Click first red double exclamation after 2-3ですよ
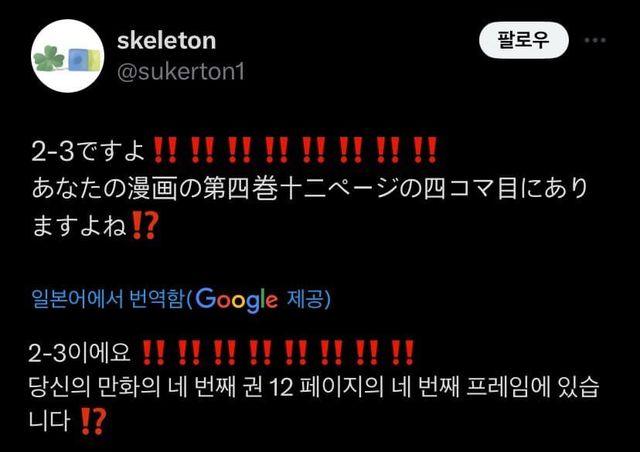640x452 pixels. [x=165, y=150]
